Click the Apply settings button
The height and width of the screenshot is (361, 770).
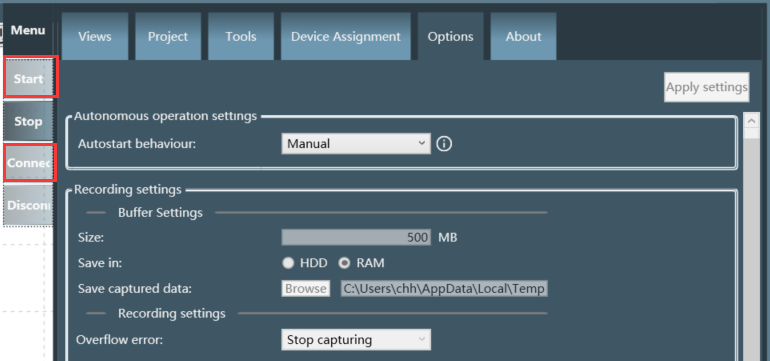[707, 87]
